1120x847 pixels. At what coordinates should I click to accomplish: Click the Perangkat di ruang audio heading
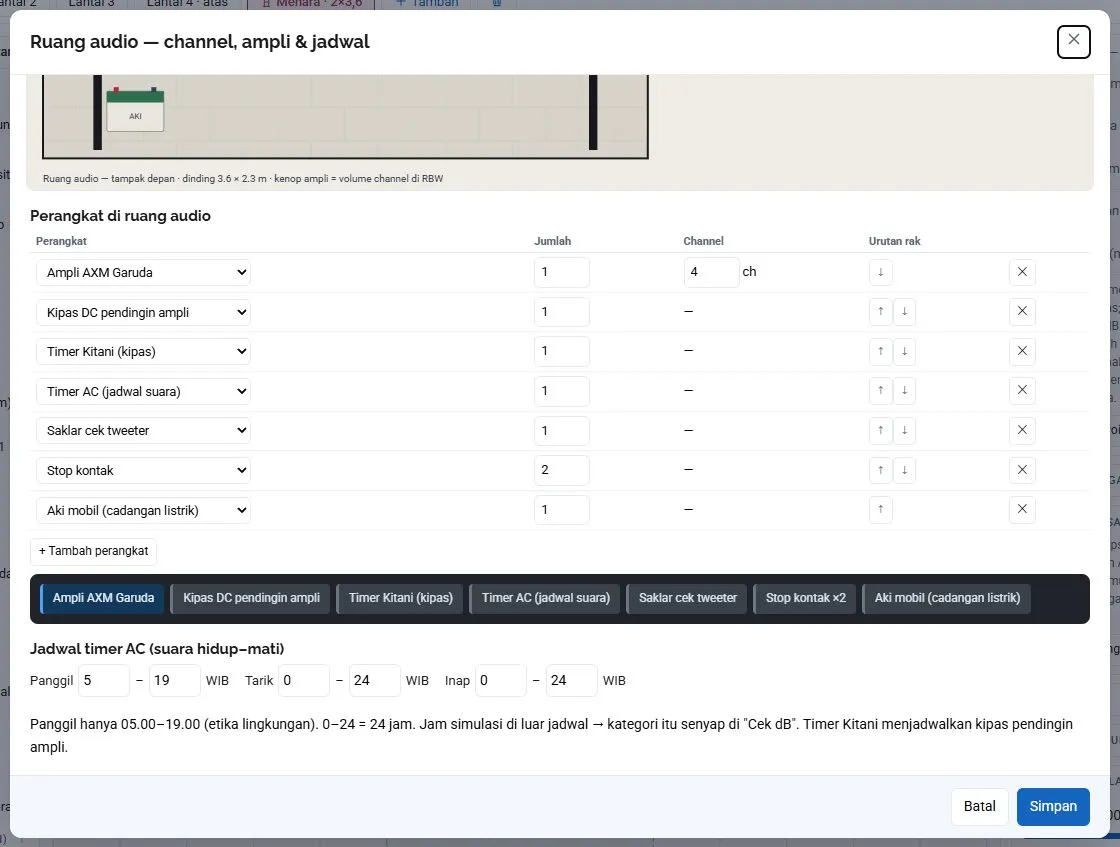click(120, 216)
